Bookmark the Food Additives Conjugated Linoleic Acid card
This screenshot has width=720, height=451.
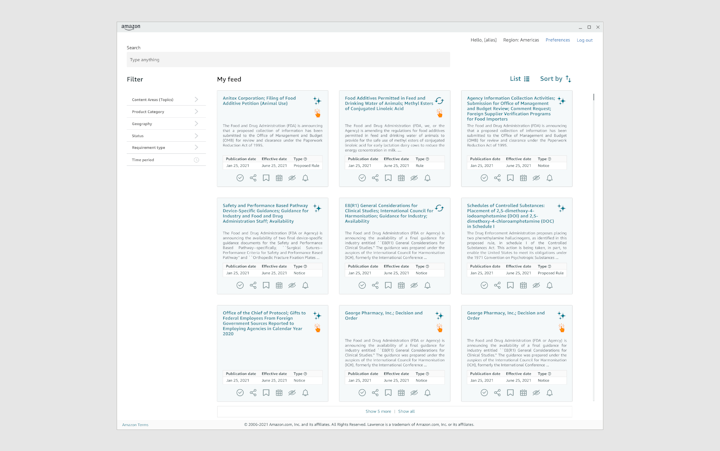pyautogui.click(x=388, y=178)
